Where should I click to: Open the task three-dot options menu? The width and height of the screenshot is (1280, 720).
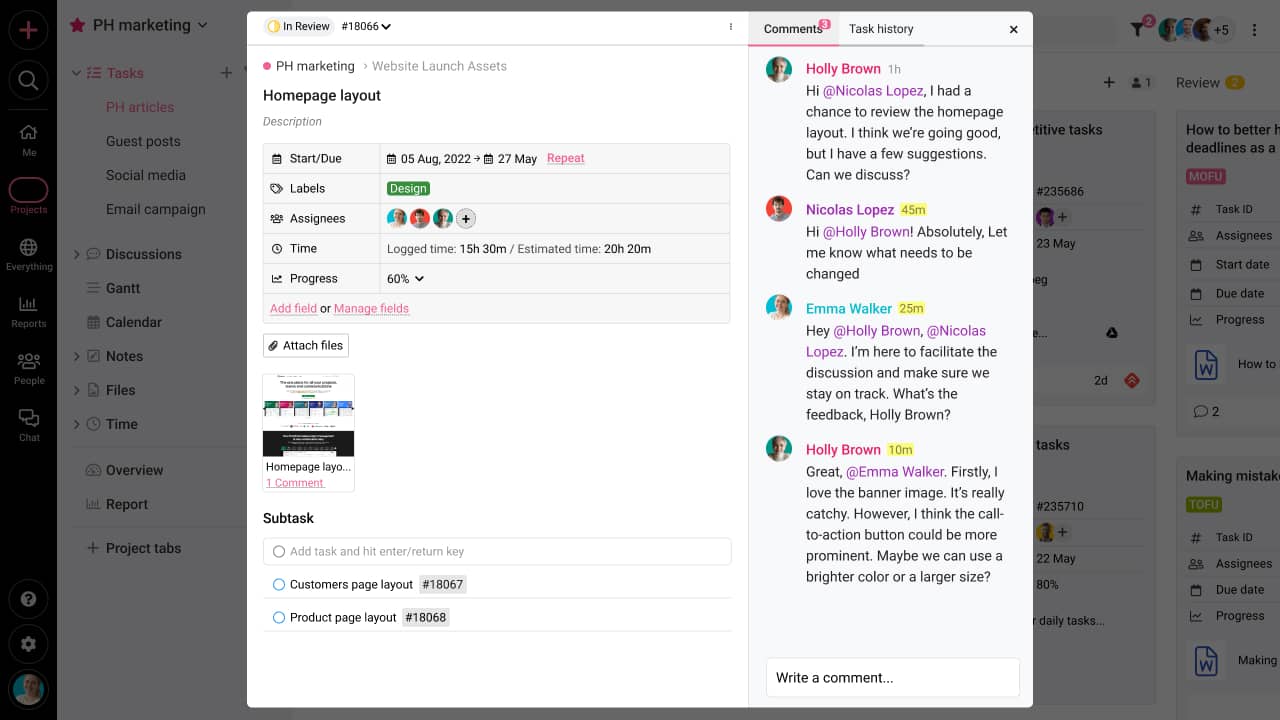[731, 27]
